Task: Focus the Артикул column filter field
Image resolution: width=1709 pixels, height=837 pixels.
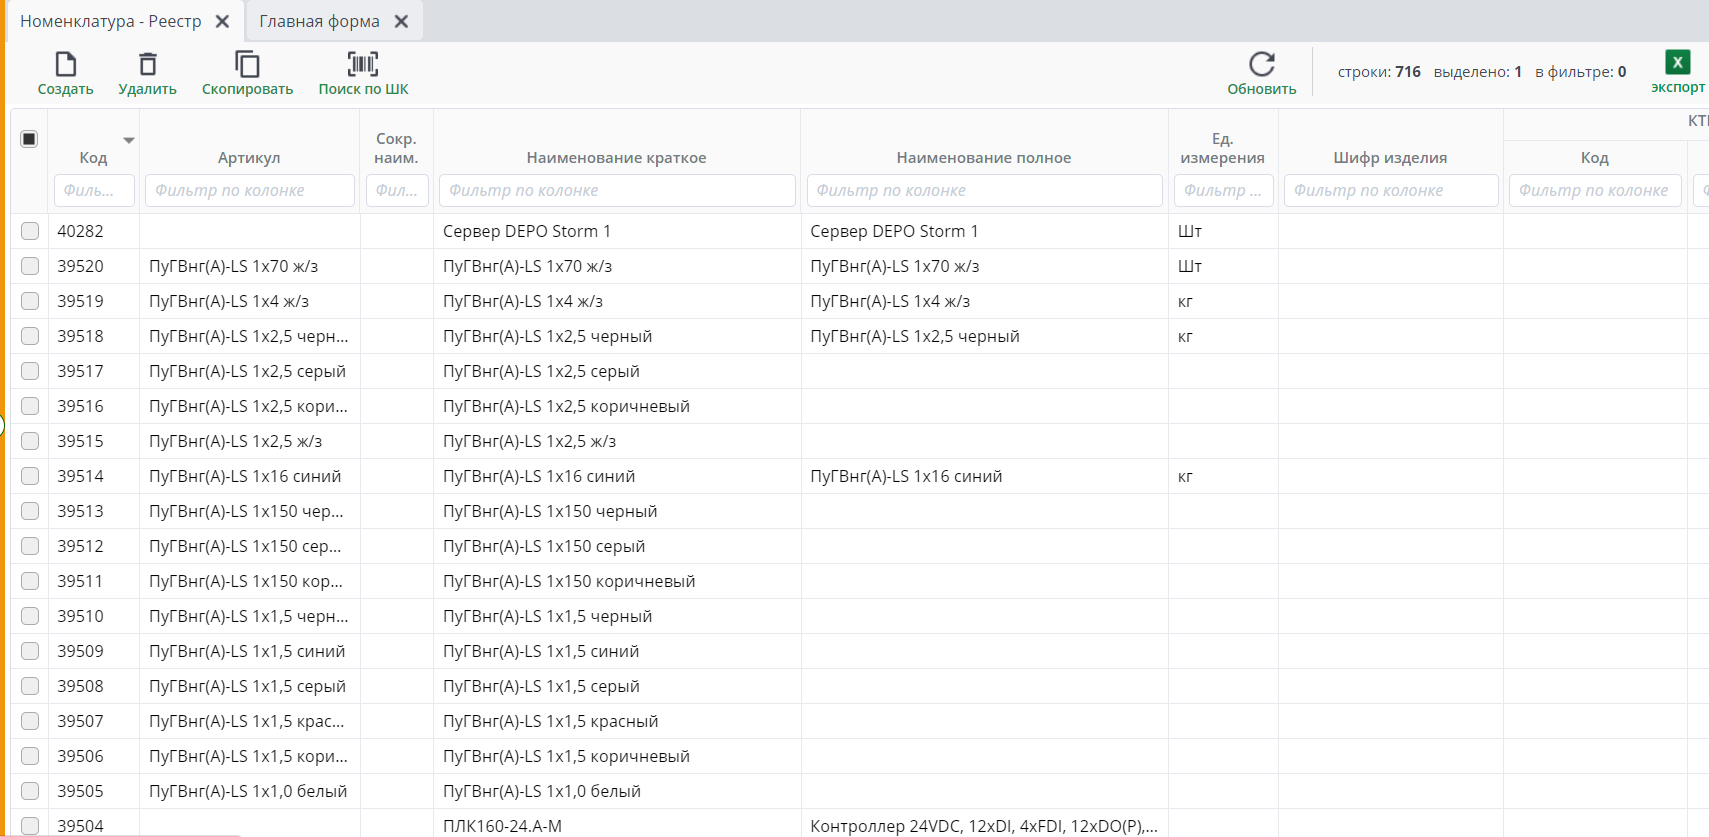Action: (250, 190)
